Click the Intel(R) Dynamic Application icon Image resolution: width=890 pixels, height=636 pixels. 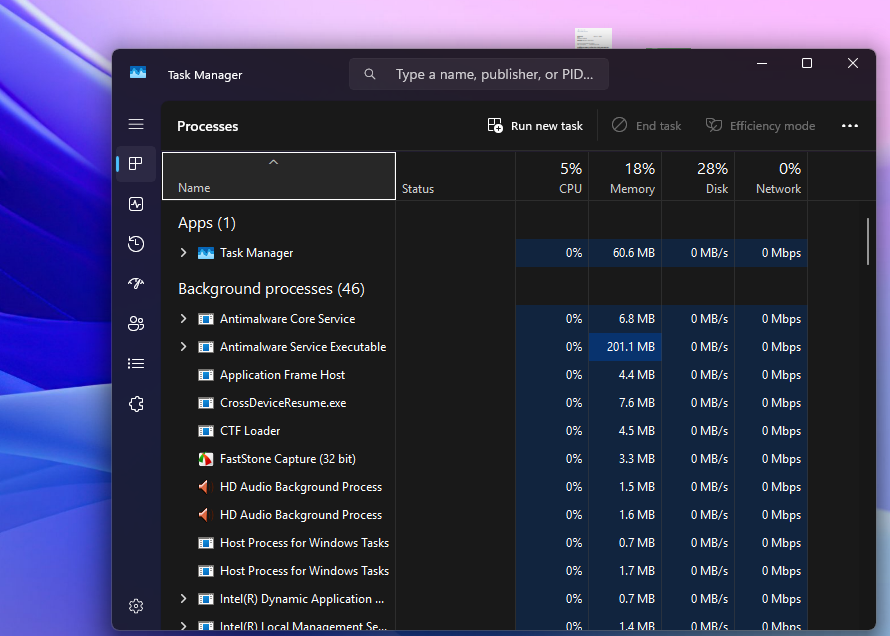pyautogui.click(x=205, y=599)
